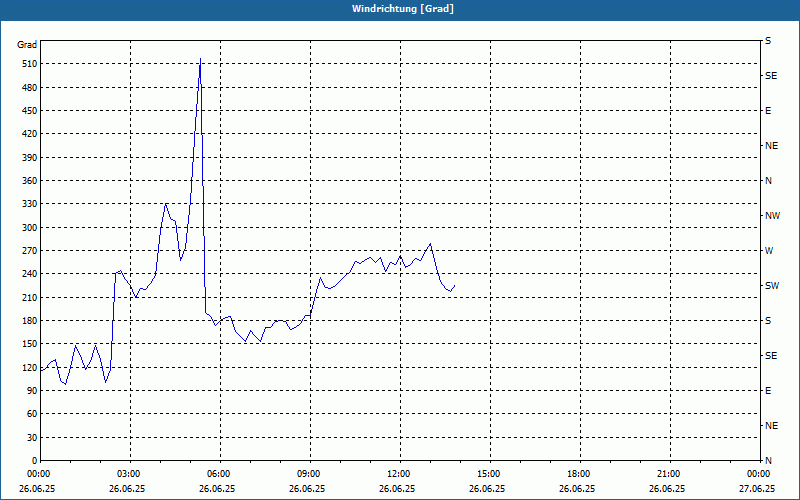Click the 03:00 time label

128,474
